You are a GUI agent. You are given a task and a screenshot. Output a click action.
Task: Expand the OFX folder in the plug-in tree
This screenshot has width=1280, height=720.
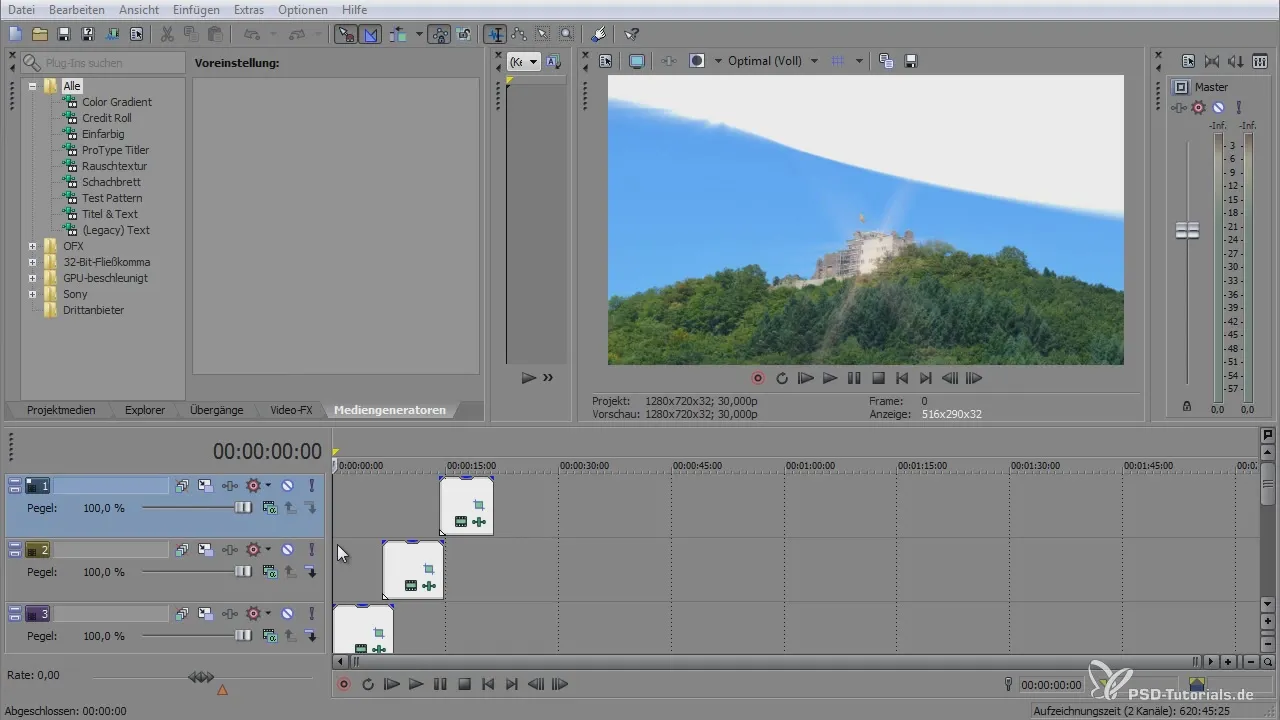tap(33, 246)
